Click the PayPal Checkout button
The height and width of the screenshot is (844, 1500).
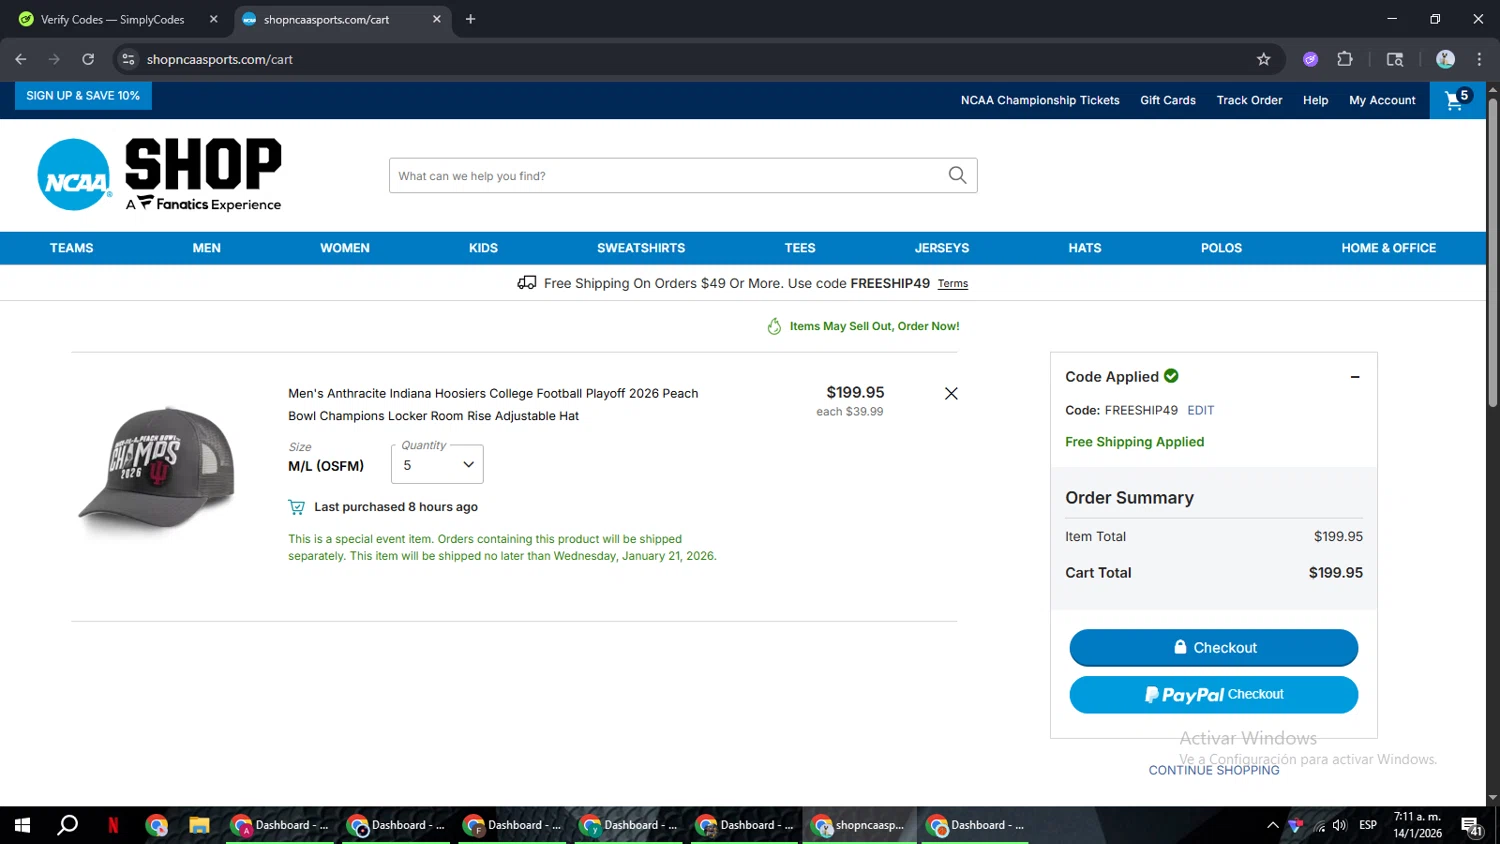pos(1214,695)
